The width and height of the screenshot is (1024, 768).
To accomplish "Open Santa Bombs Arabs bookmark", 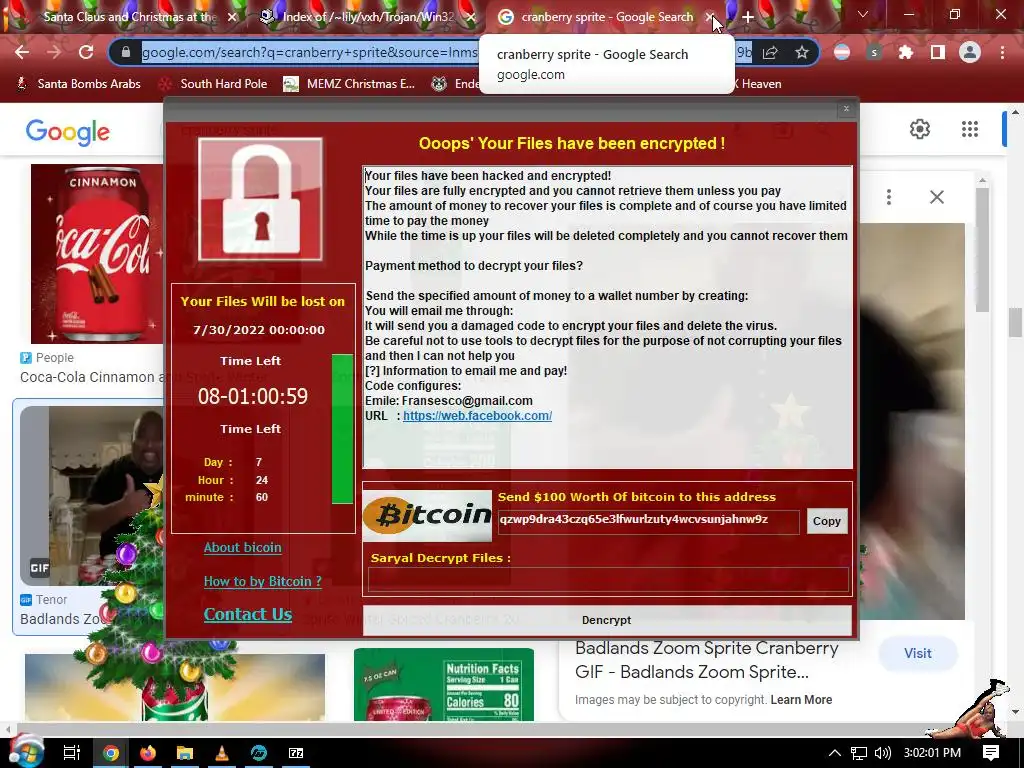I will [78, 84].
